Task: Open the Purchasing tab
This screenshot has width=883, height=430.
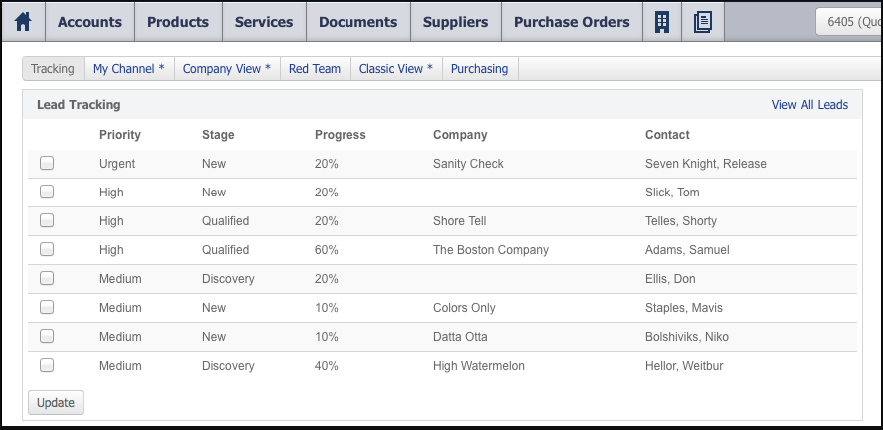Action: click(479, 69)
